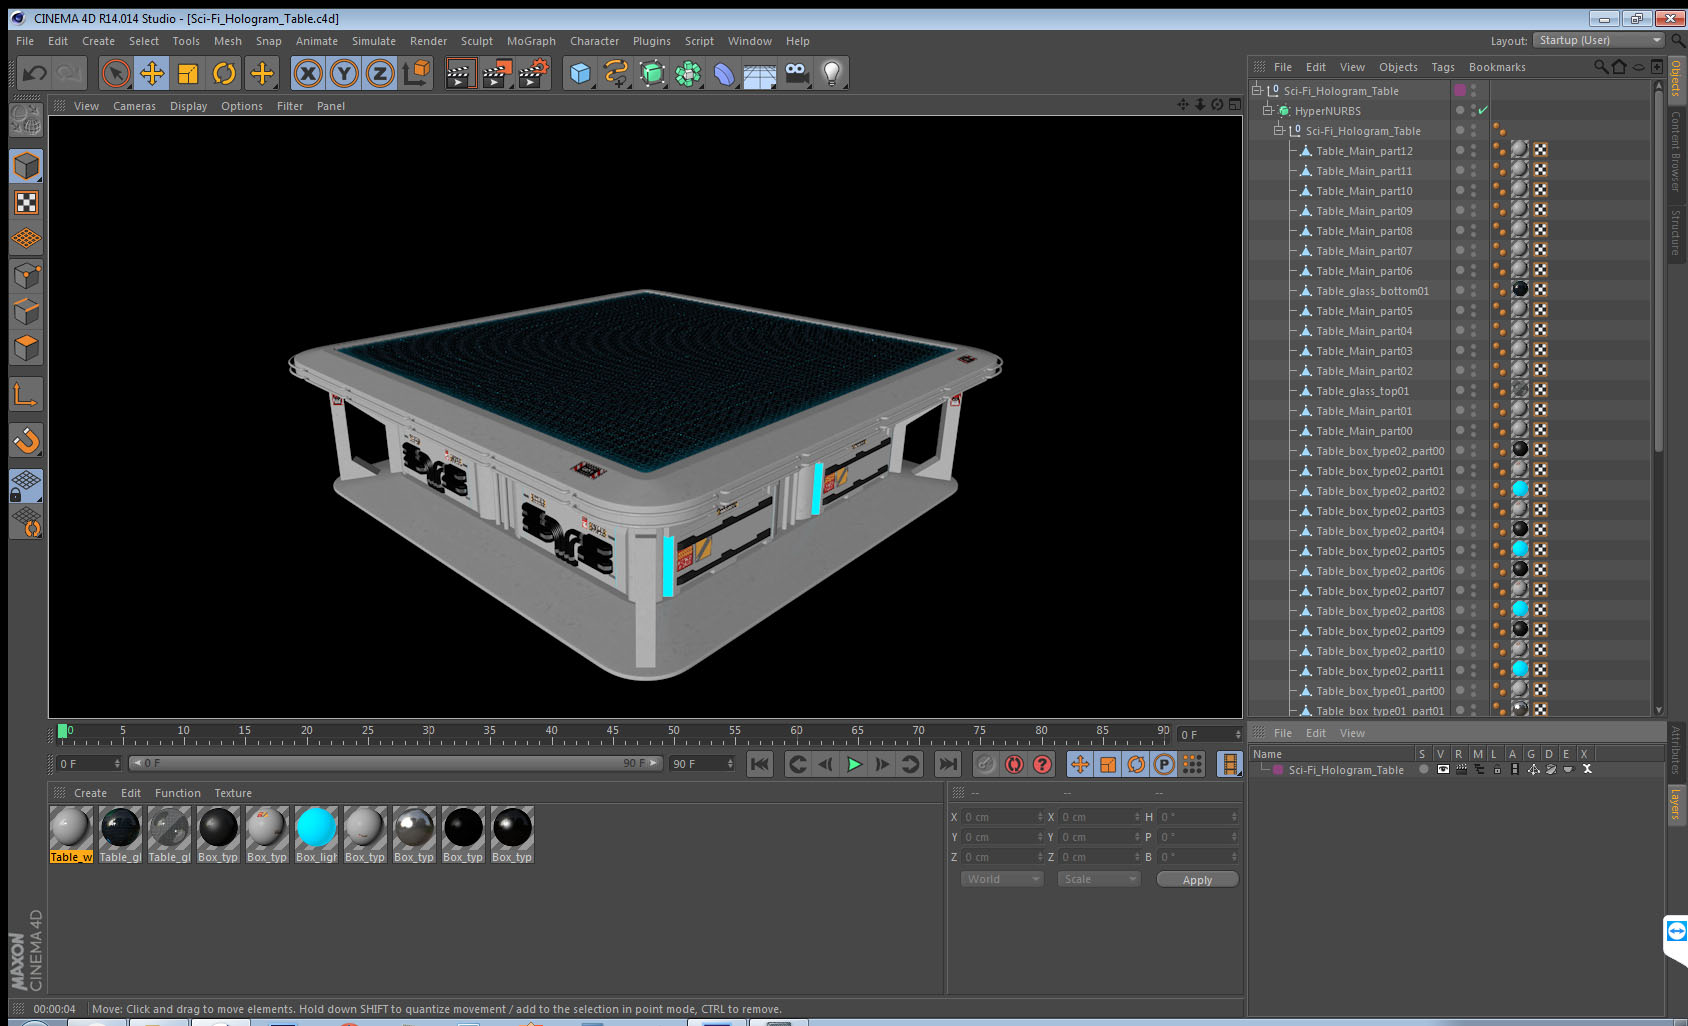Viewport: 1688px width, 1026px height.
Task: Add a Cube primitive object
Action: pos(580,73)
